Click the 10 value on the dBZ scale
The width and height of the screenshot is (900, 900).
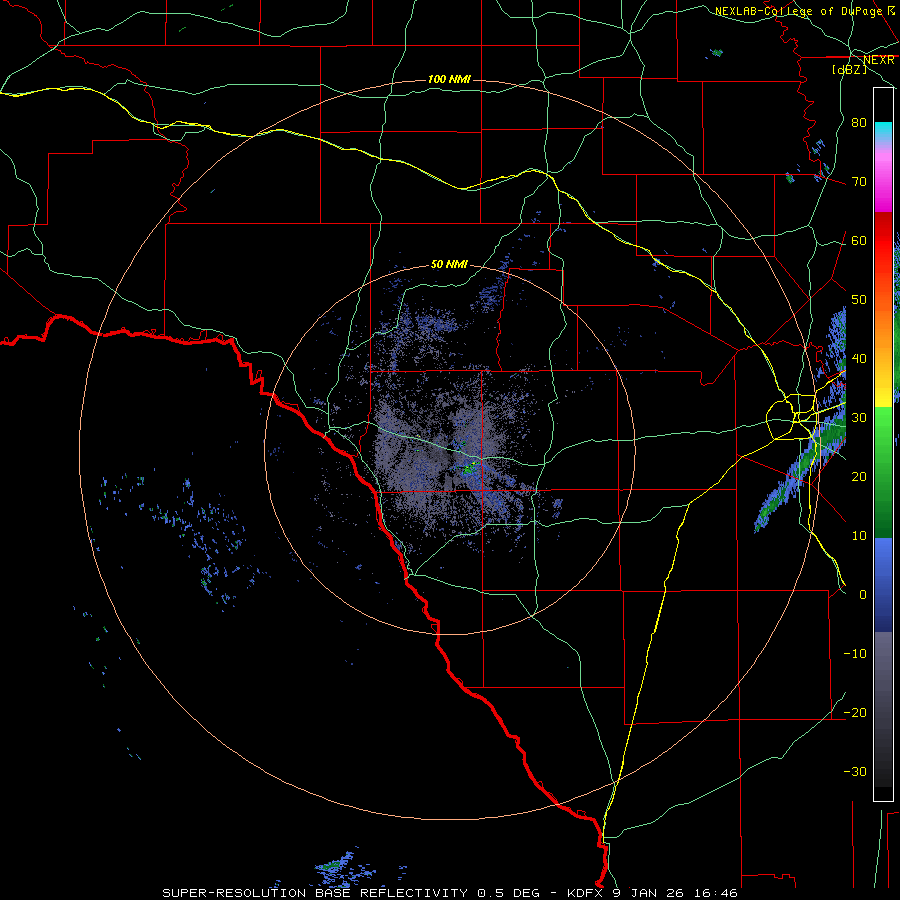tap(859, 536)
